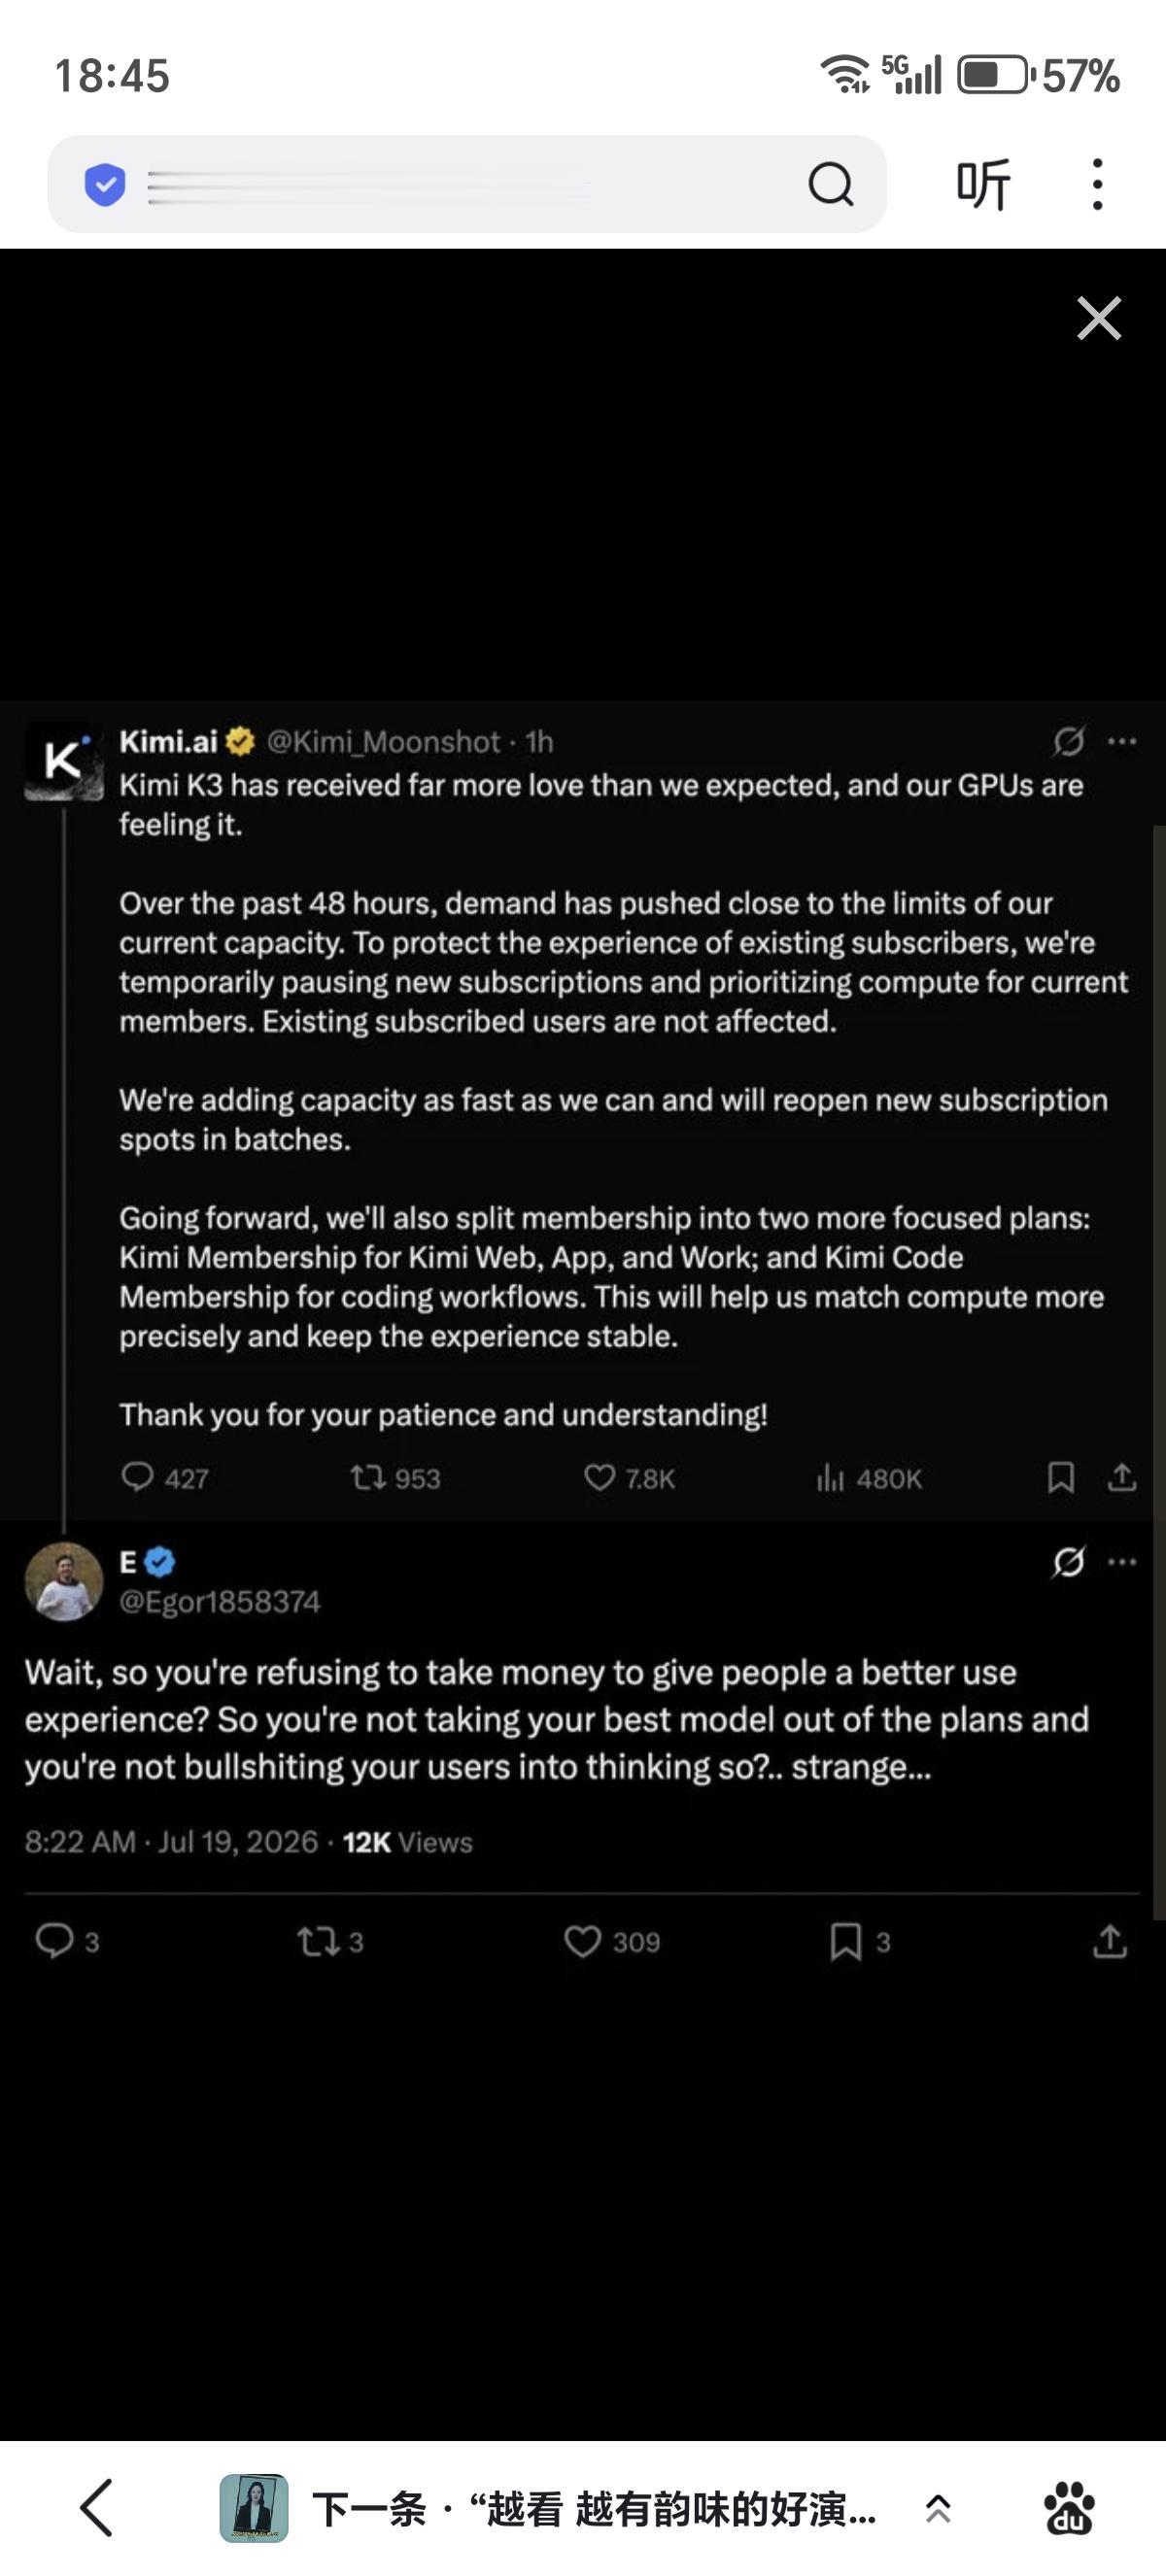Tap the search magnifier icon in address bar
The width and height of the screenshot is (1166, 2576).
[x=830, y=184]
